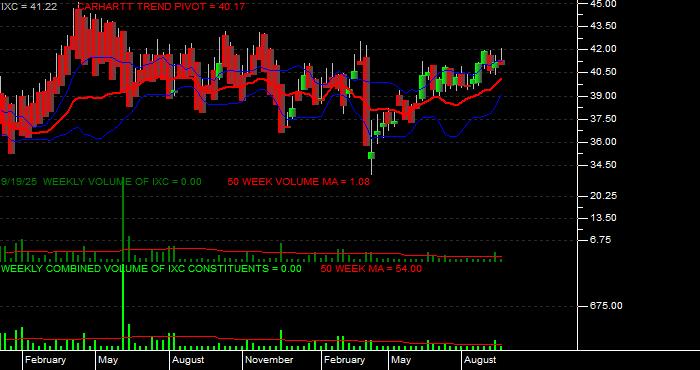
Task: Click the 42.00 price axis value
Action: [603, 49]
